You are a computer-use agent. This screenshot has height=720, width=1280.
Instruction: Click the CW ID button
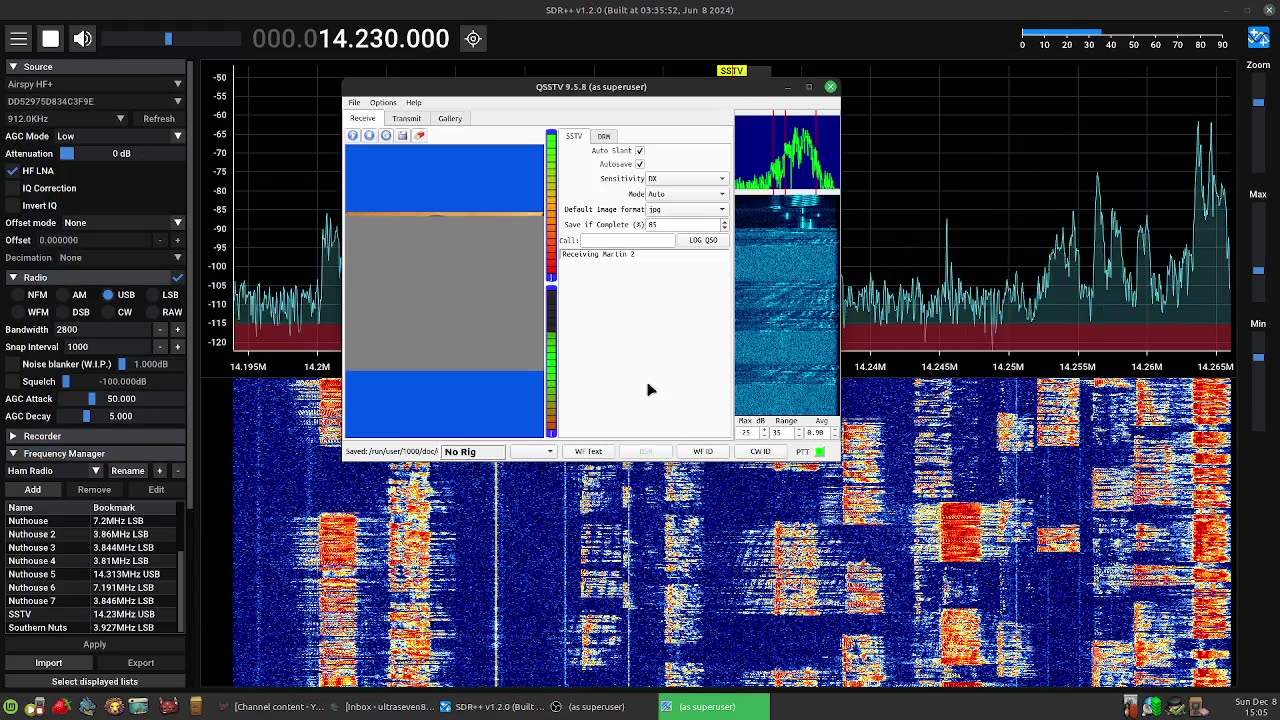click(x=760, y=452)
